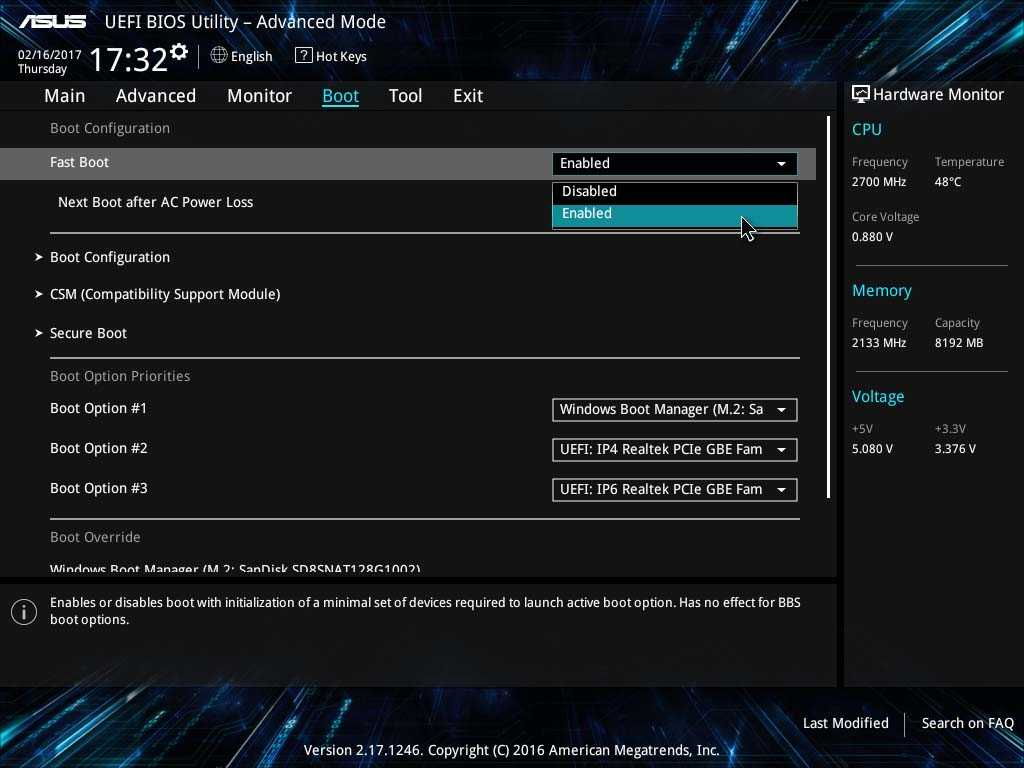Select Next Boot after AC Power Loss
Screen dimensions: 1024x768
(x=155, y=202)
